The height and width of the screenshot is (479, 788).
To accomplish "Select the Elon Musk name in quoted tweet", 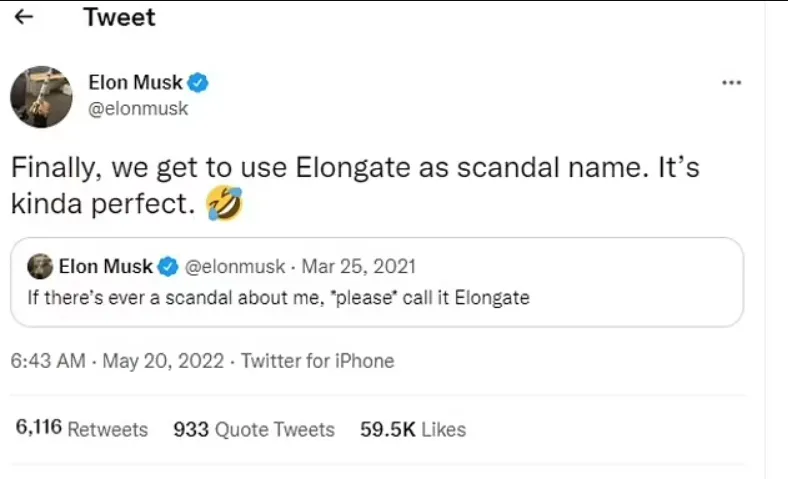I will pyautogui.click(x=105, y=266).
